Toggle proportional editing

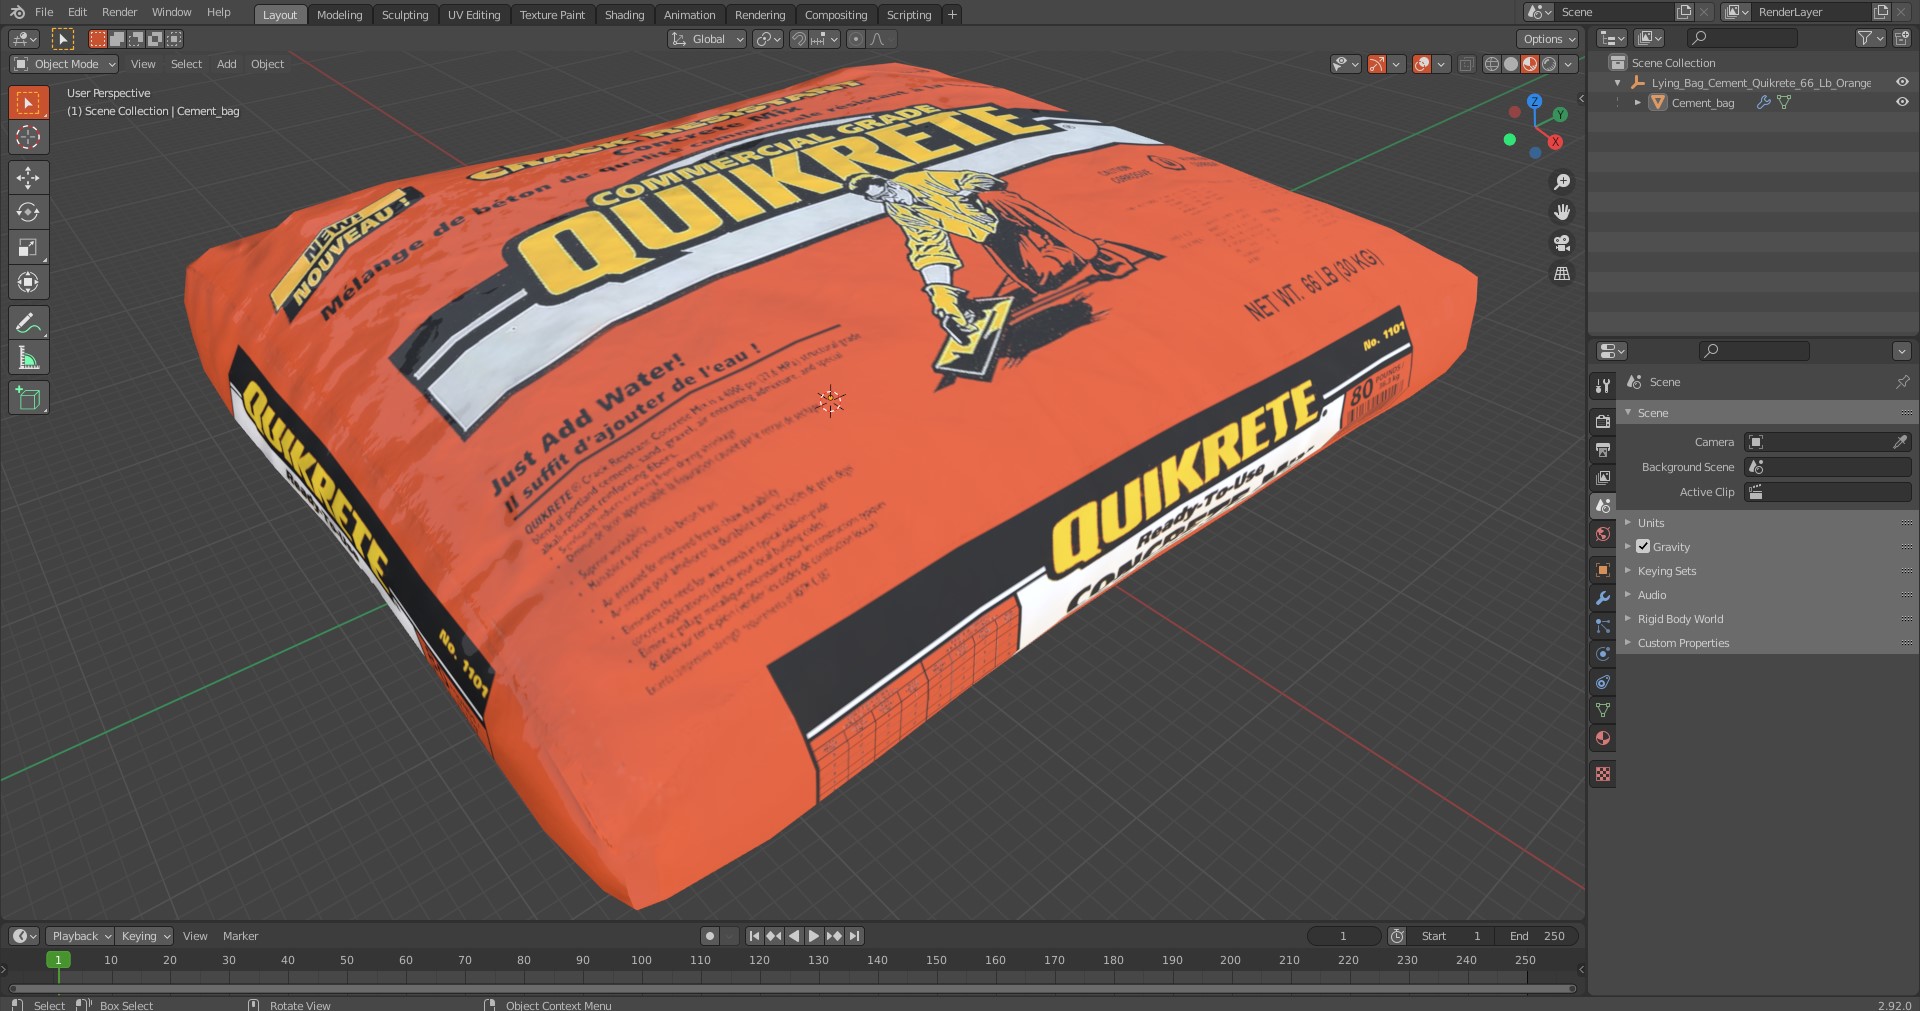(x=855, y=39)
